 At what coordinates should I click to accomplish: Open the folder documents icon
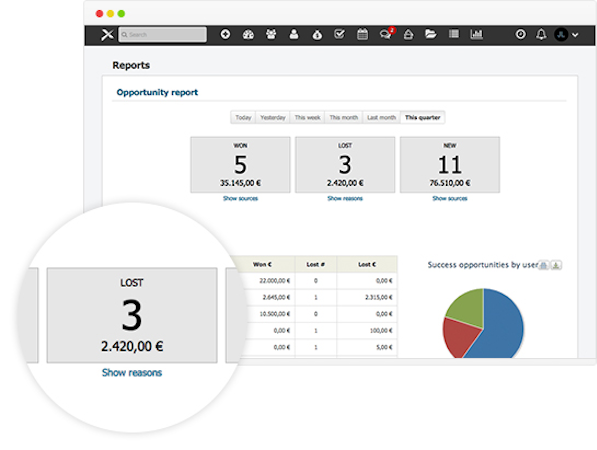[x=431, y=34]
